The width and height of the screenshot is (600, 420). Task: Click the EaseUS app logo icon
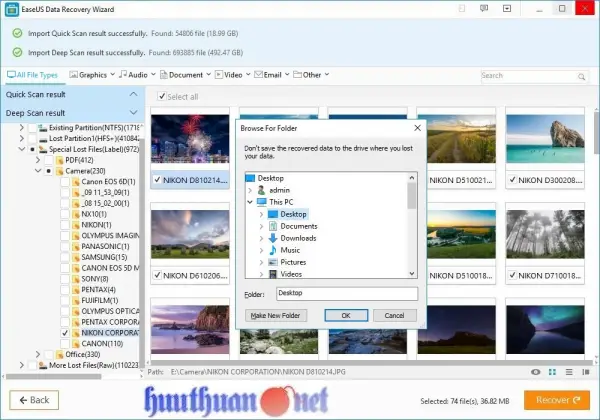coord(11,9)
